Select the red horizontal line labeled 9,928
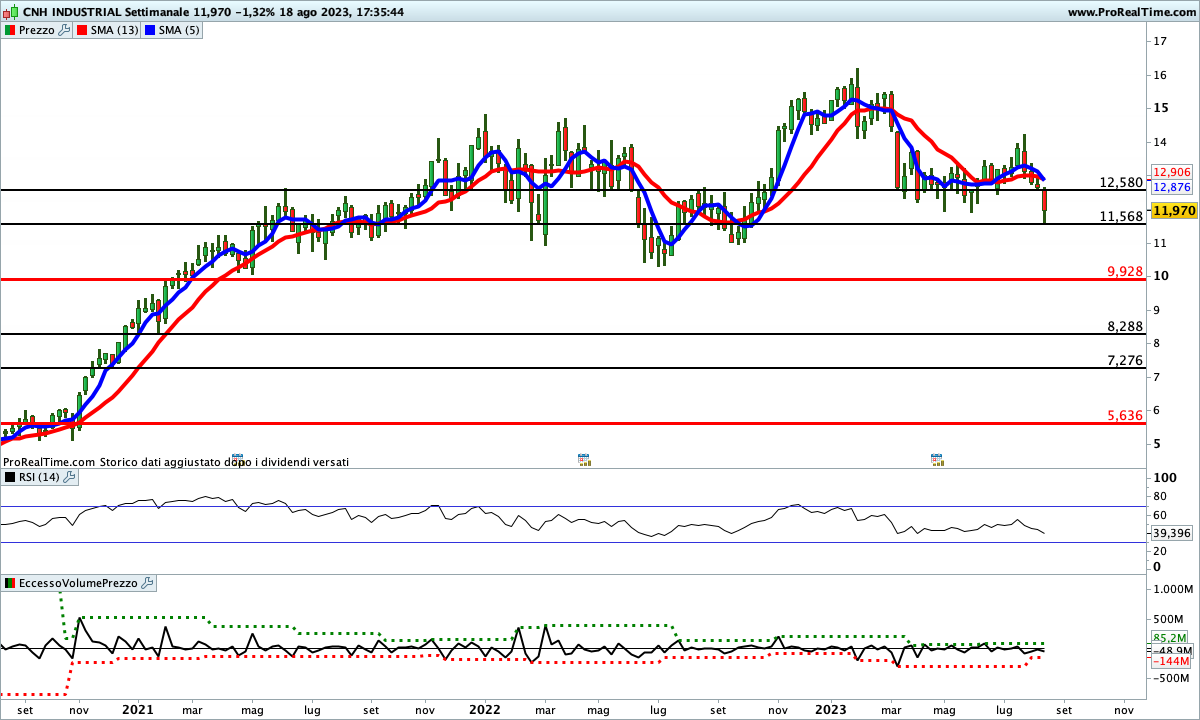 [x=571, y=279]
